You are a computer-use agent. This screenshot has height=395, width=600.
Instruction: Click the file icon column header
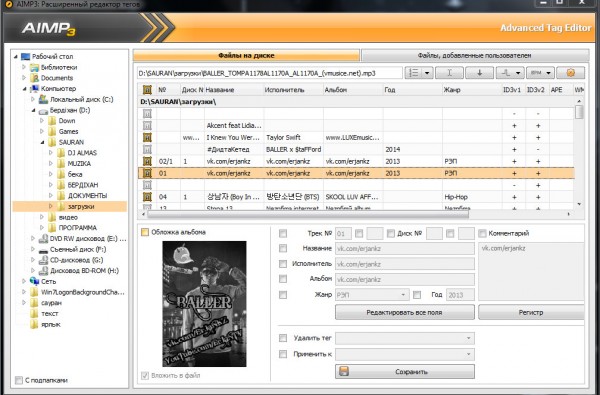point(147,90)
